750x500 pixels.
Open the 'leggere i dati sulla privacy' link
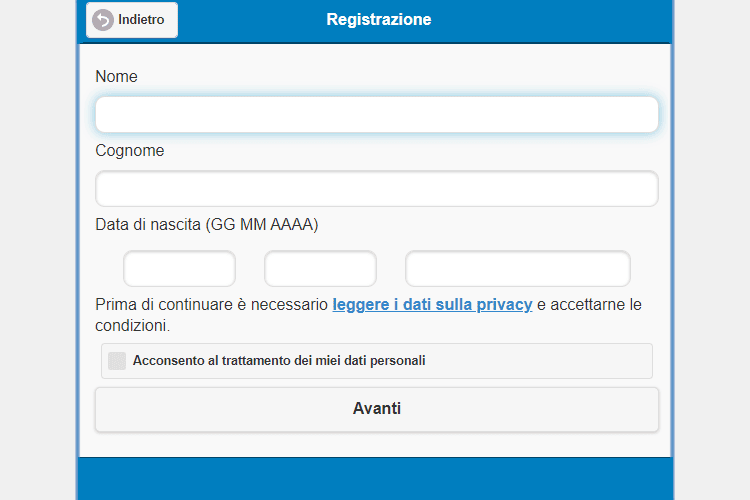[432, 305]
